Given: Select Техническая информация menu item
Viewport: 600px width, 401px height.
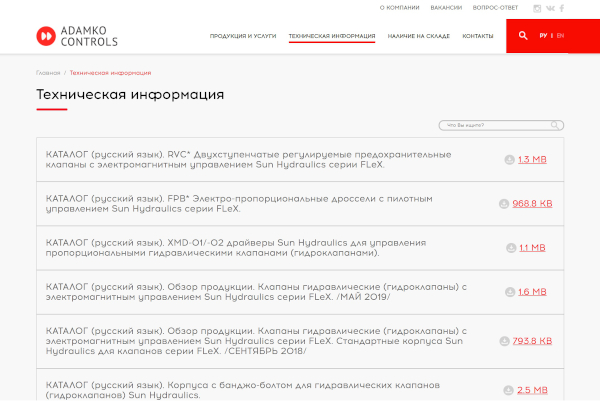Looking at the screenshot, I should (332, 36).
